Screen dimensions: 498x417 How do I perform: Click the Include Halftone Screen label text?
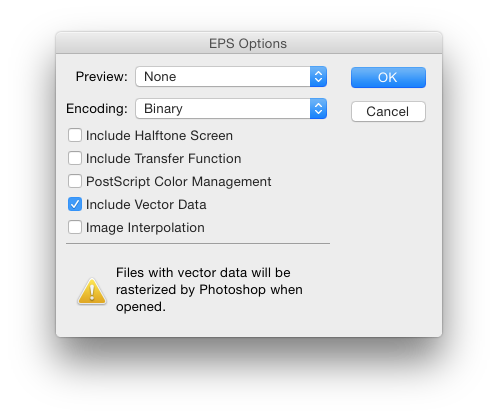point(159,136)
